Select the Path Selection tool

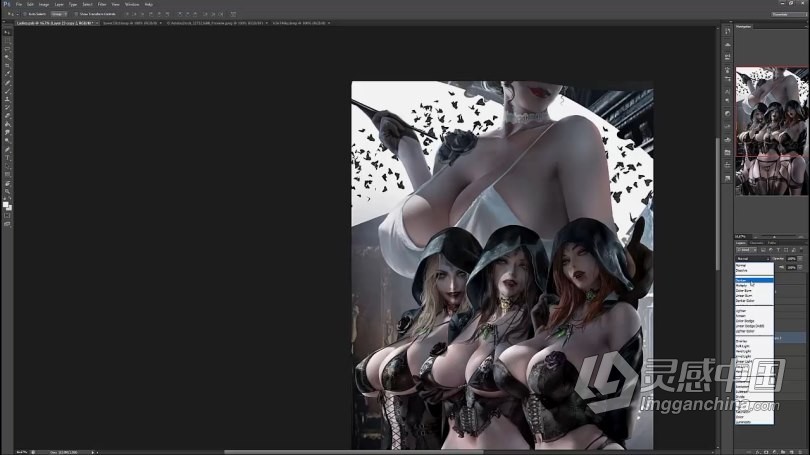tap(7, 166)
